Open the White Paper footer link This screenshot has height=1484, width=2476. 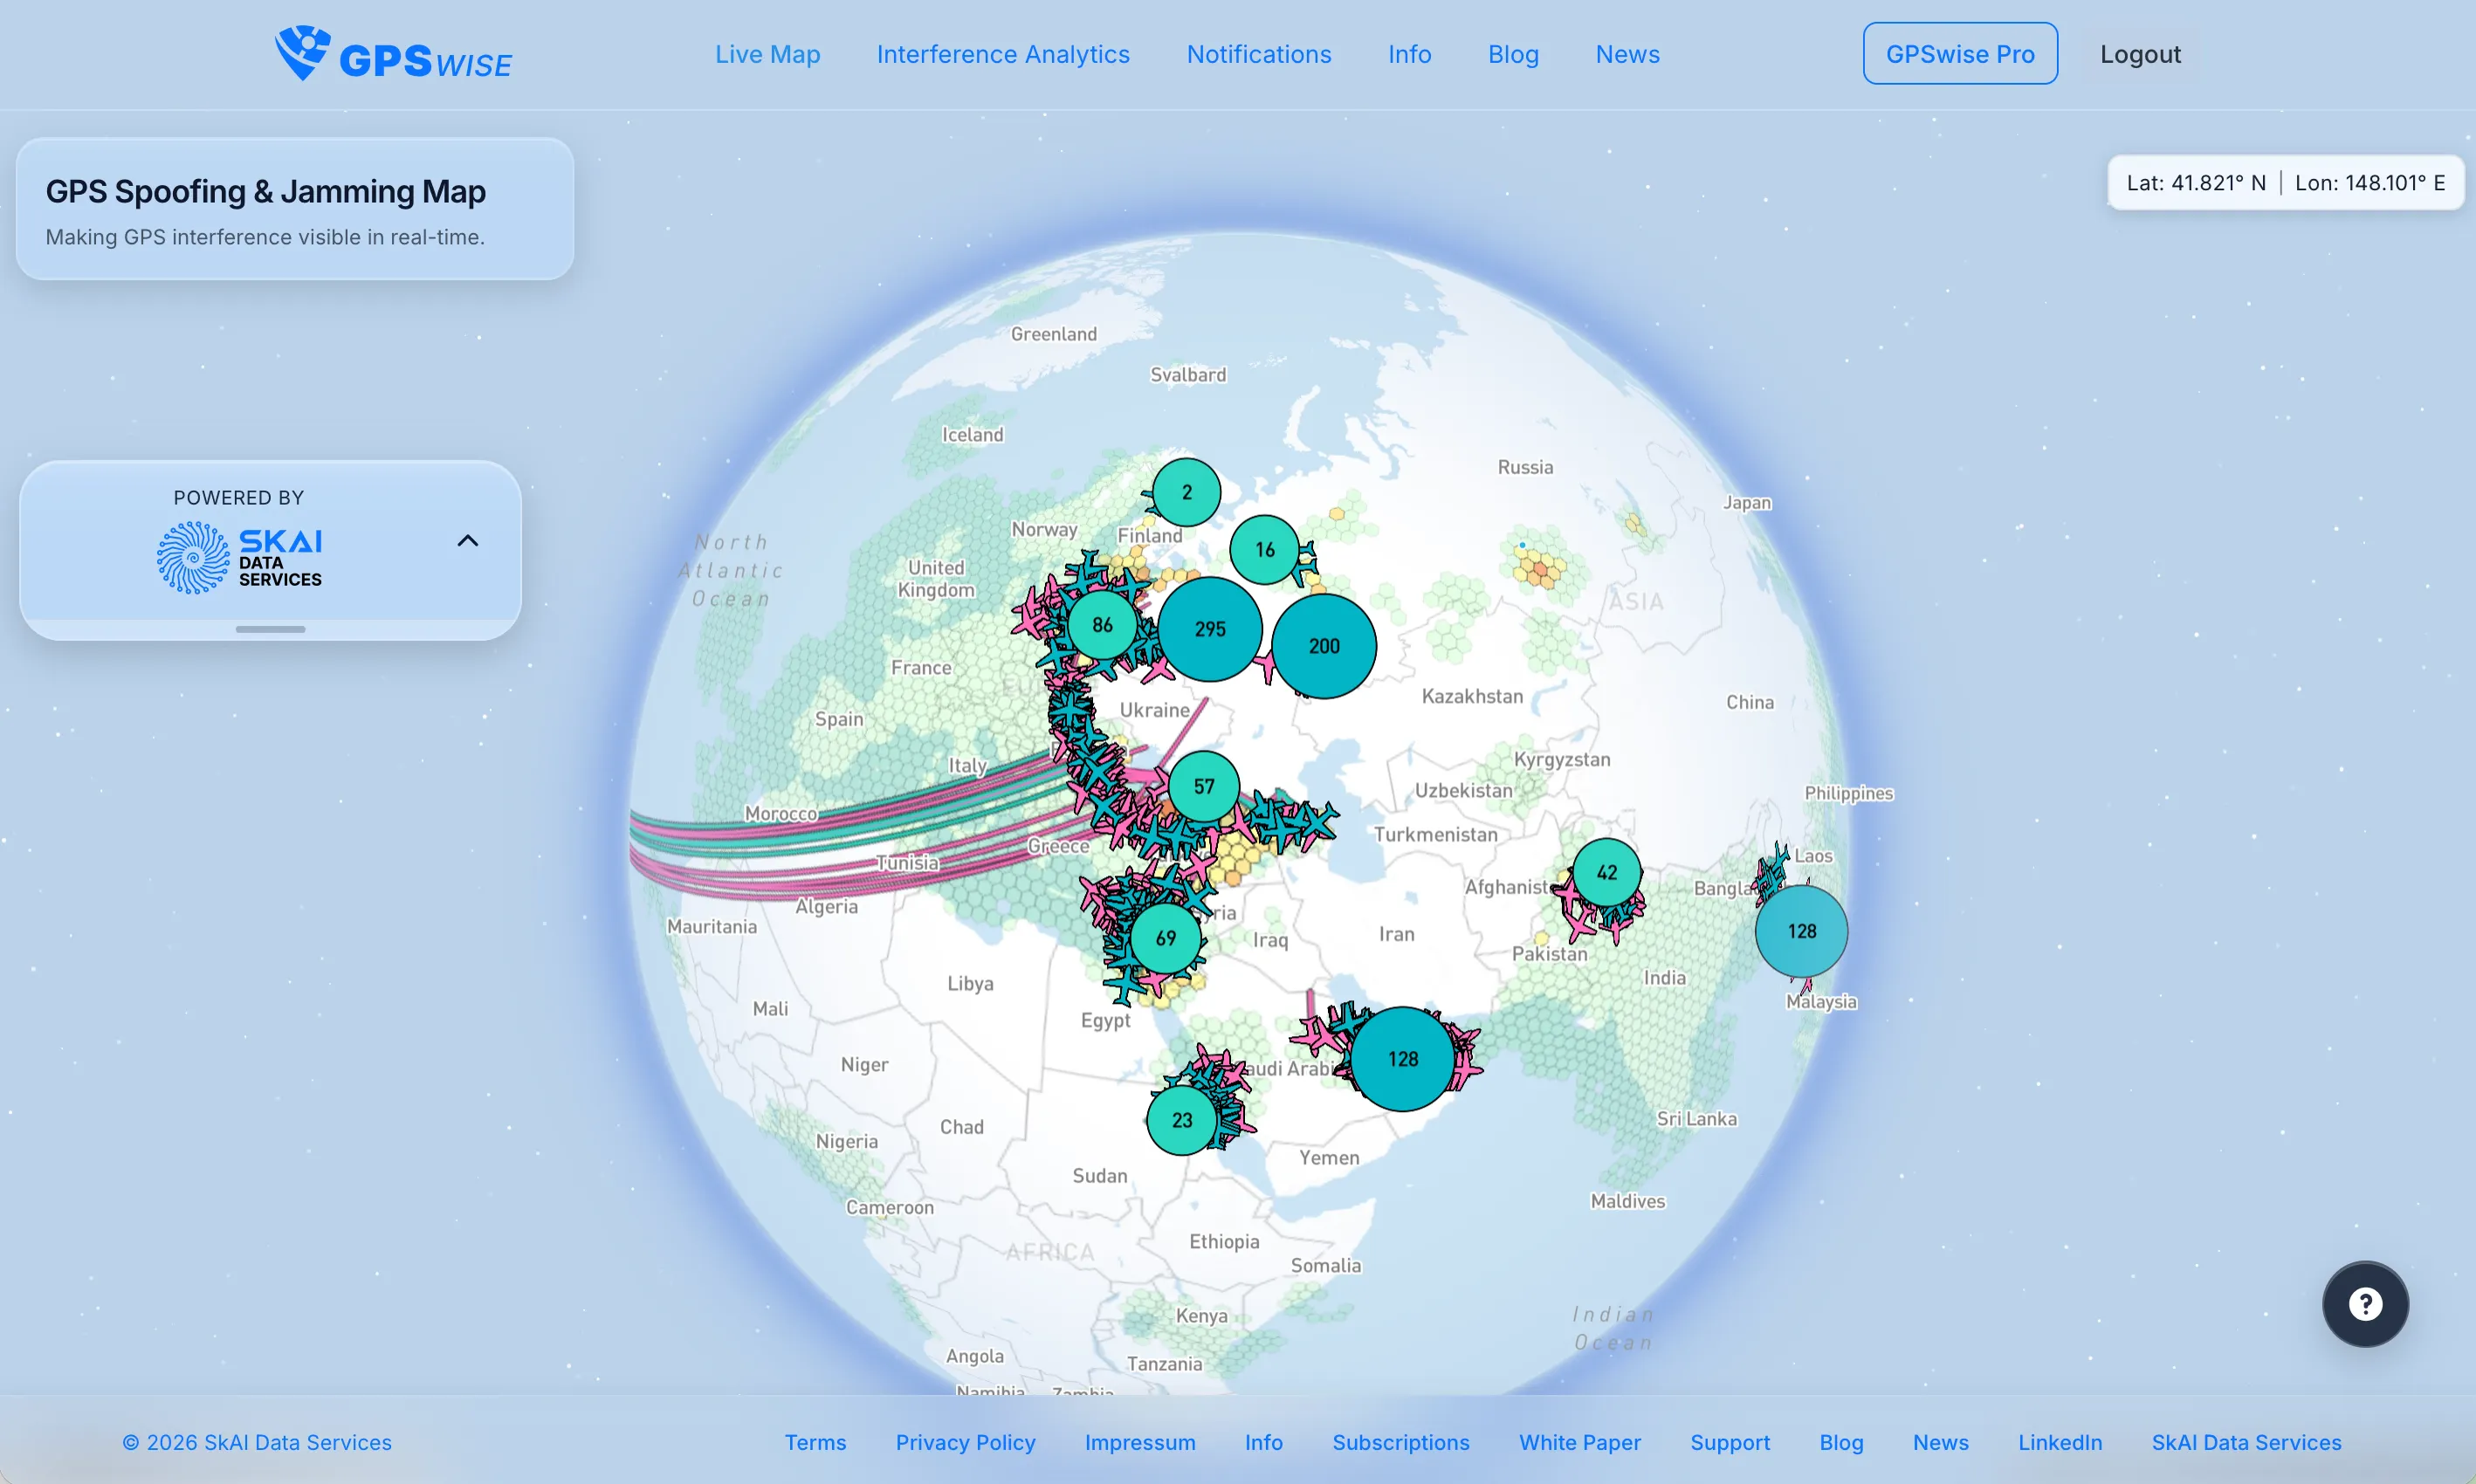[1579, 1442]
